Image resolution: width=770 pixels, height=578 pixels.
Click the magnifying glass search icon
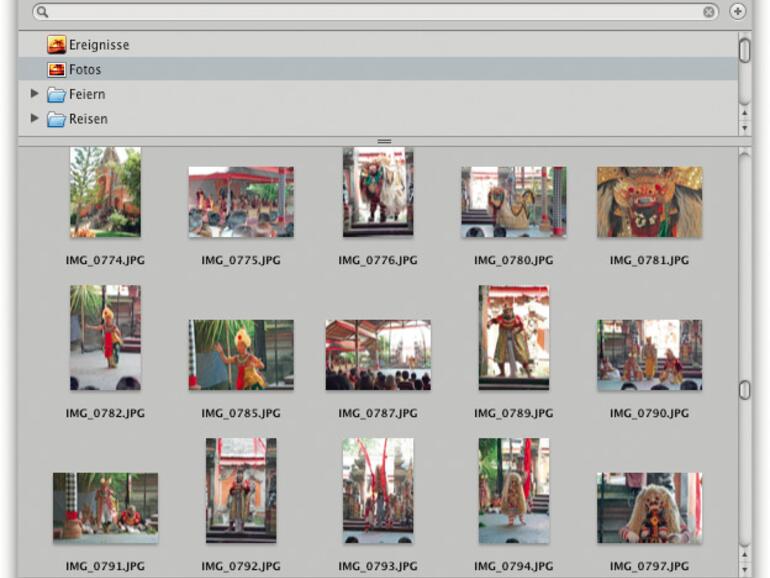point(43,12)
